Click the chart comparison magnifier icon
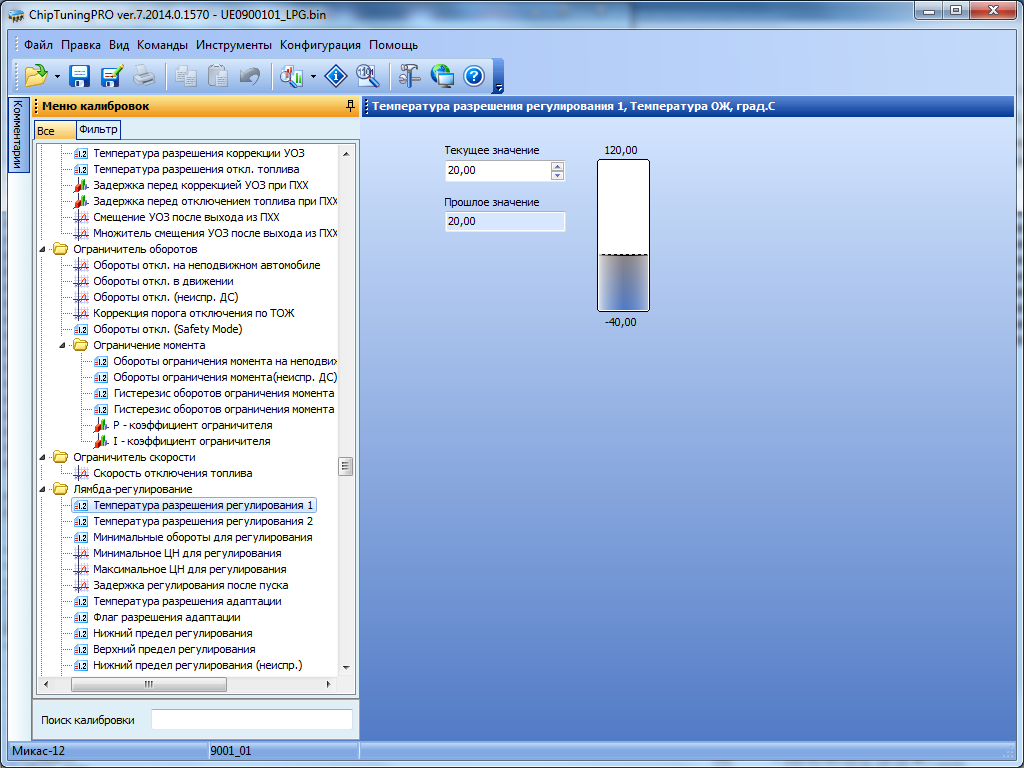1024x768 pixels. pyautogui.click(x=292, y=75)
